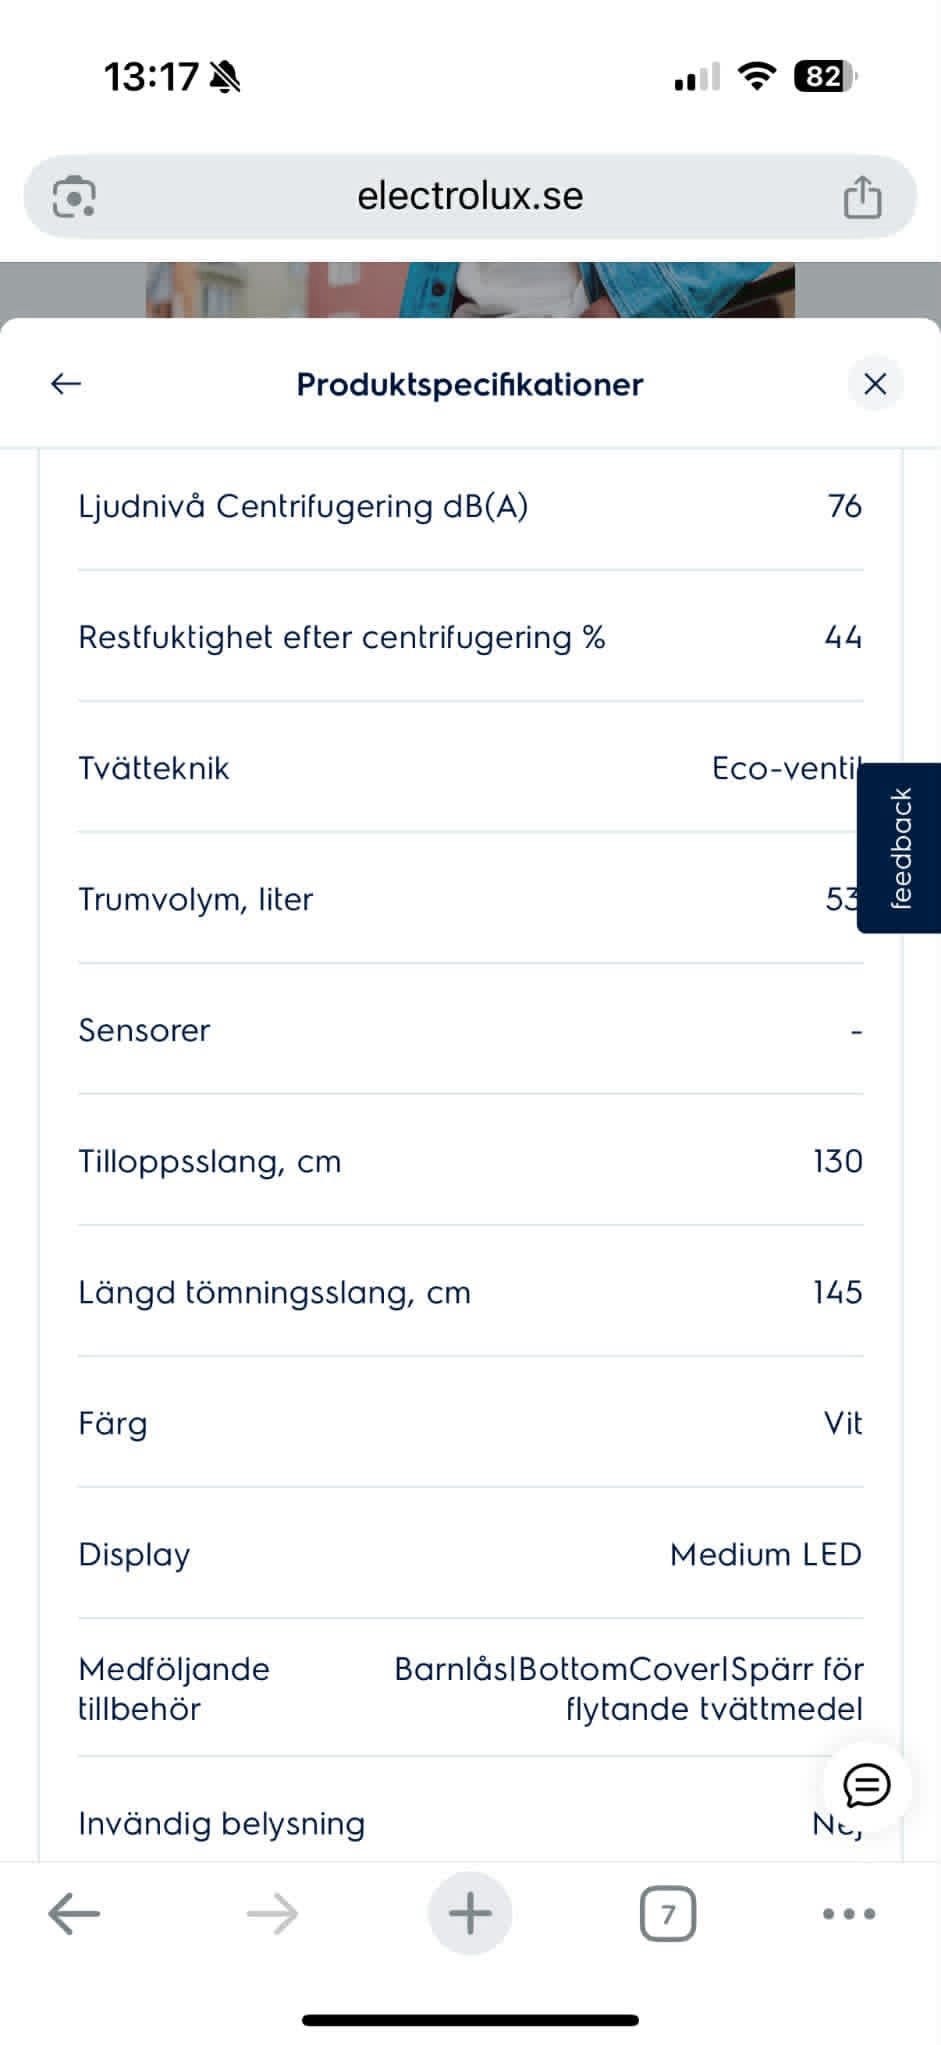This screenshot has width=941, height=2045.
Task: Tap the browser forward arrow
Action: (272, 1914)
